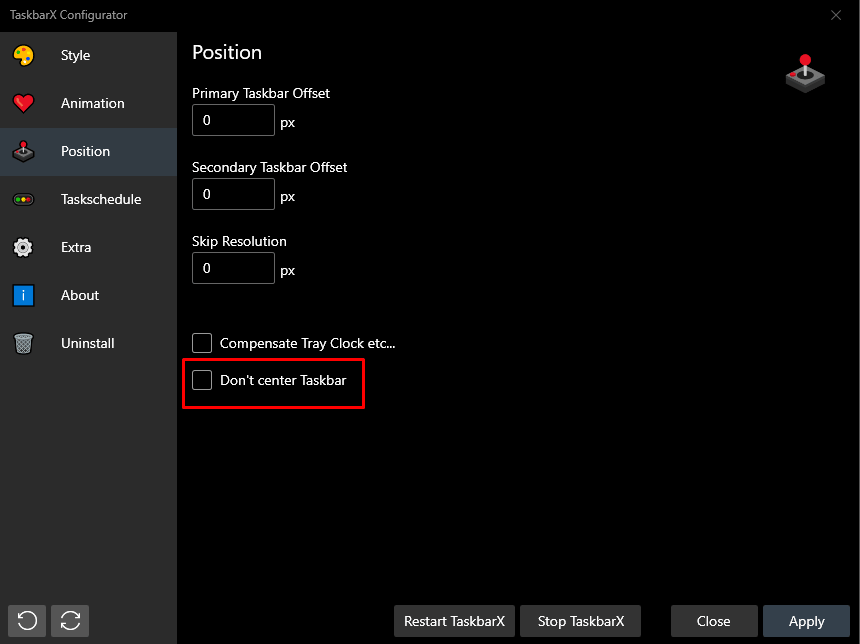Focus the Primary Taskbar Offset field
The width and height of the screenshot is (860, 644).
(233, 120)
